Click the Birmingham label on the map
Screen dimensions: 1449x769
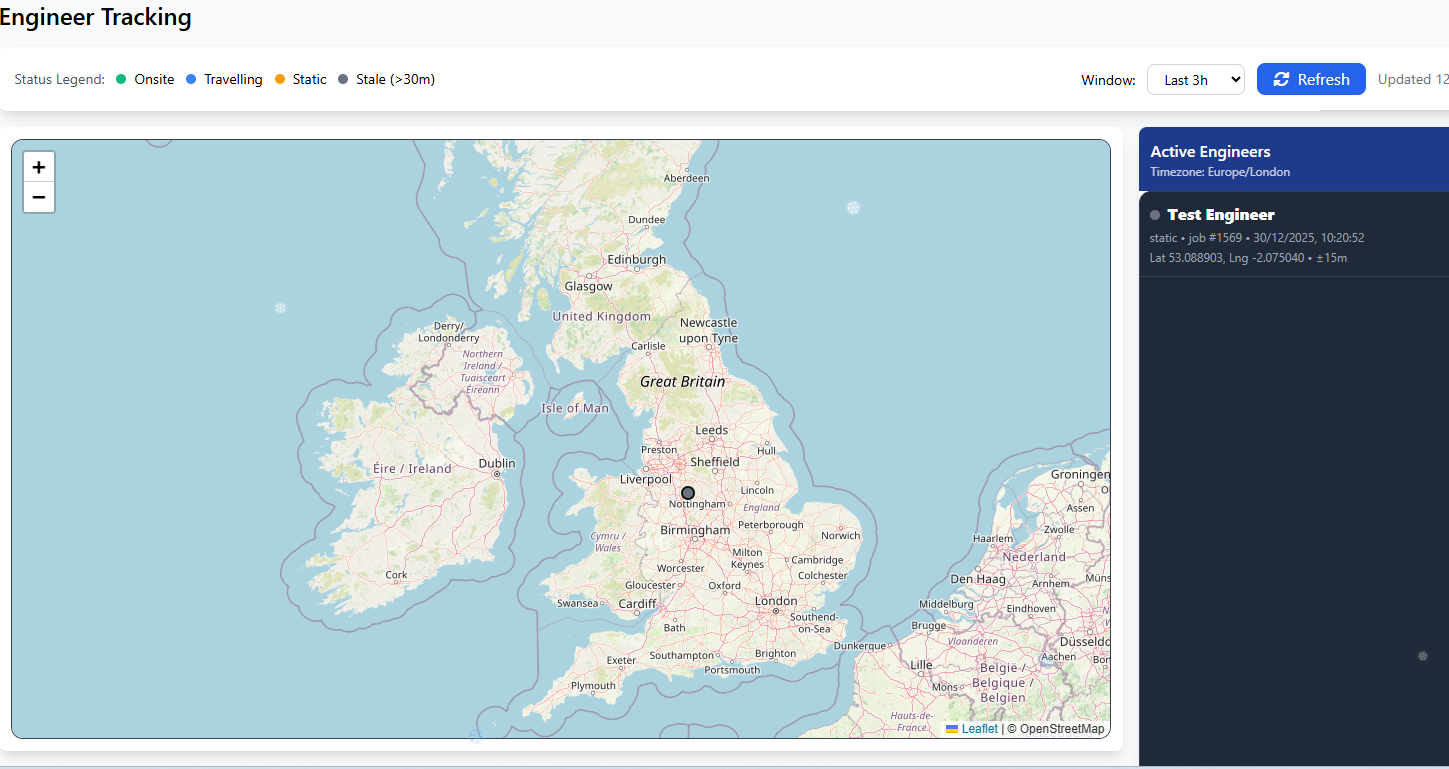point(696,530)
